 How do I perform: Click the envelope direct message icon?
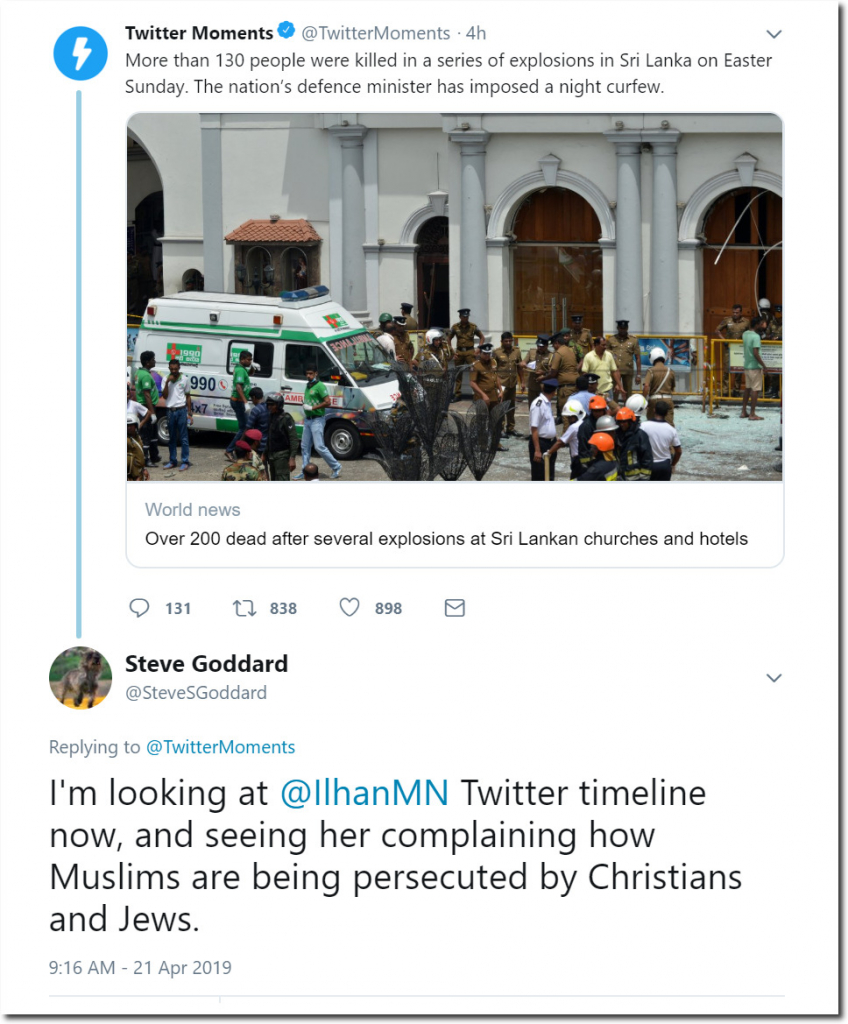point(454,607)
